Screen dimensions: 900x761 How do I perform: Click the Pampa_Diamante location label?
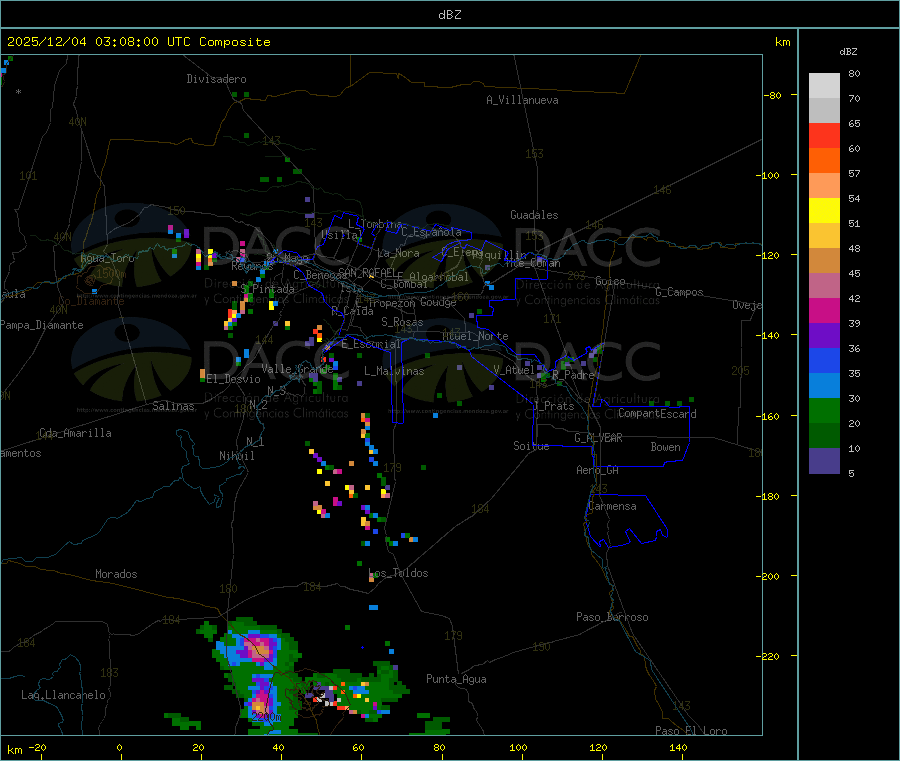point(42,325)
